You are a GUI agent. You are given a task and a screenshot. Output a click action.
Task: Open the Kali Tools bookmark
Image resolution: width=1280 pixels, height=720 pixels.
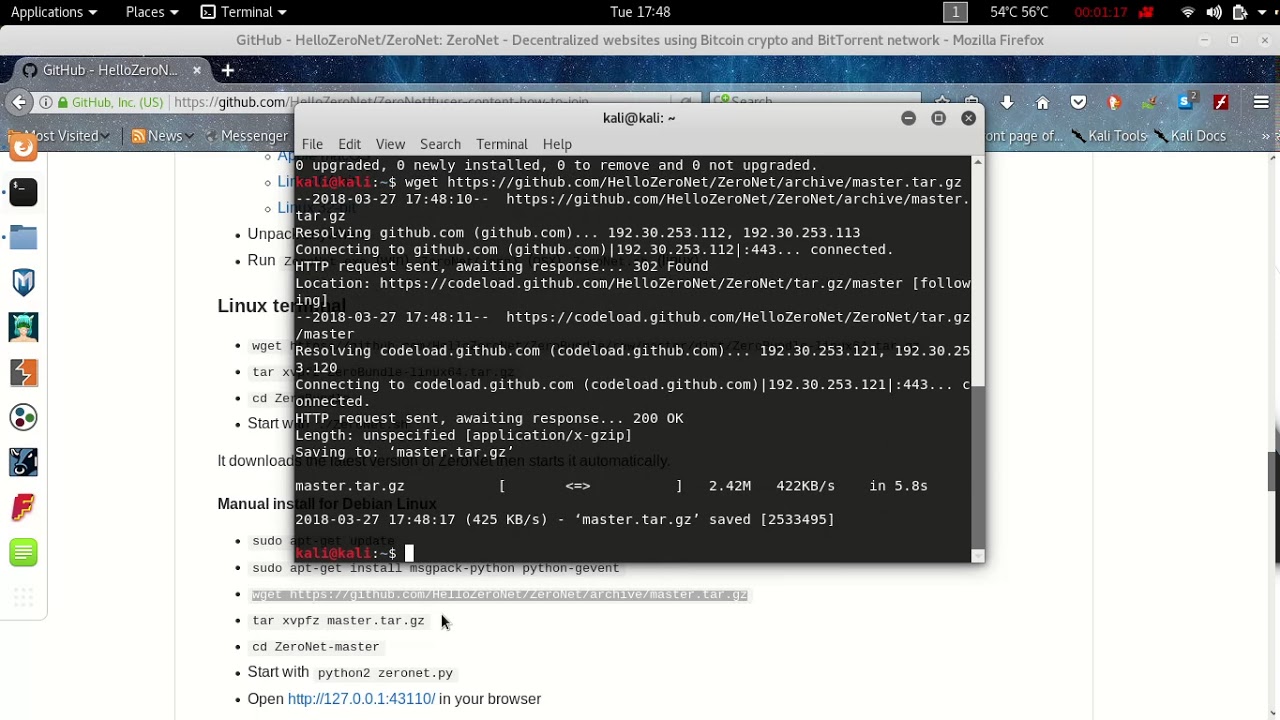pyautogui.click(x=1107, y=136)
